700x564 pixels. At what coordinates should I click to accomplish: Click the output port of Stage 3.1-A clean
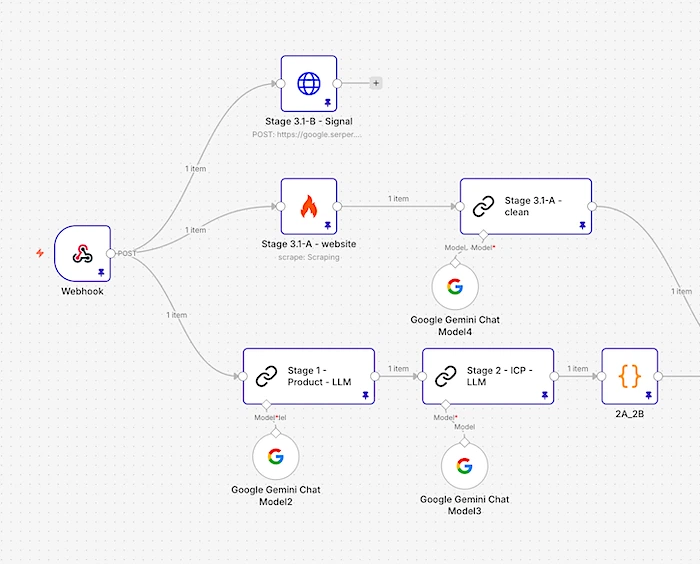tap(592, 207)
